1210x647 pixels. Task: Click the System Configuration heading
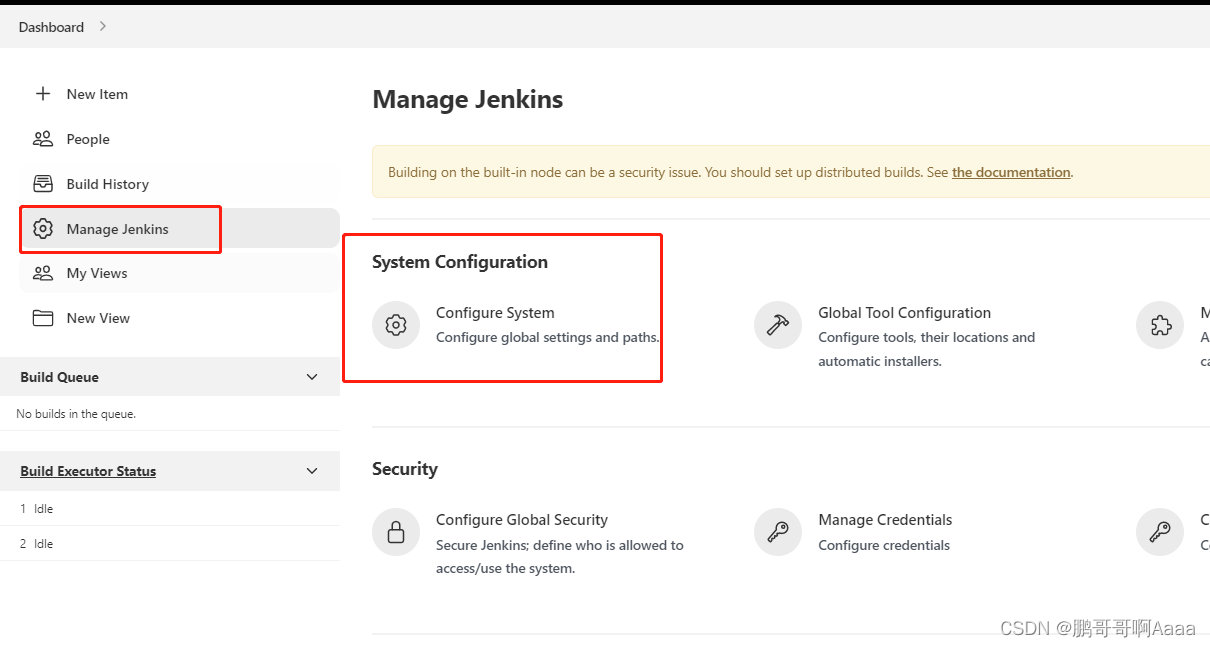pyautogui.click(x=460, y=262)
